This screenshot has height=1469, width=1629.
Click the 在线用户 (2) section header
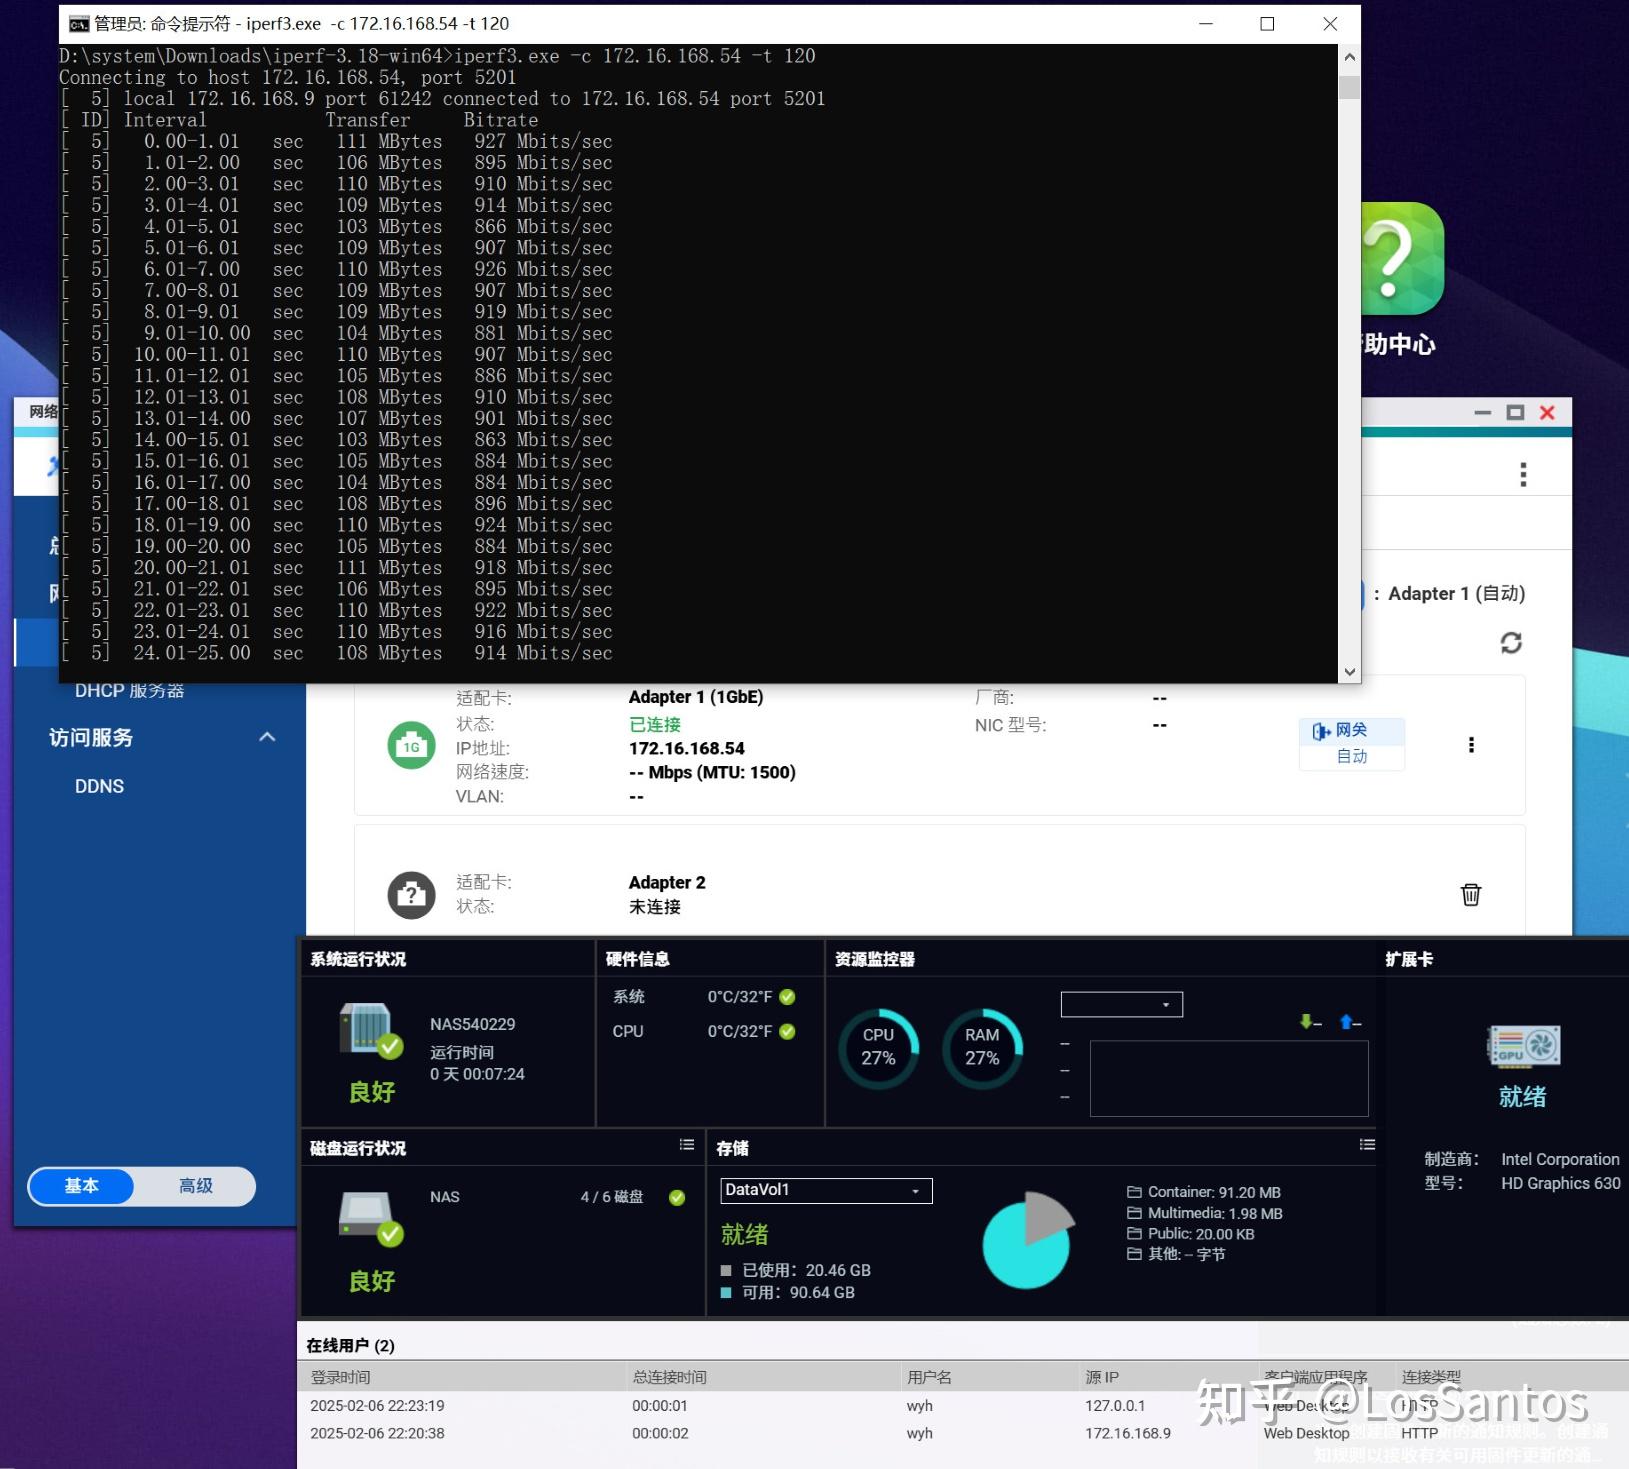[x=350, y=1346]
